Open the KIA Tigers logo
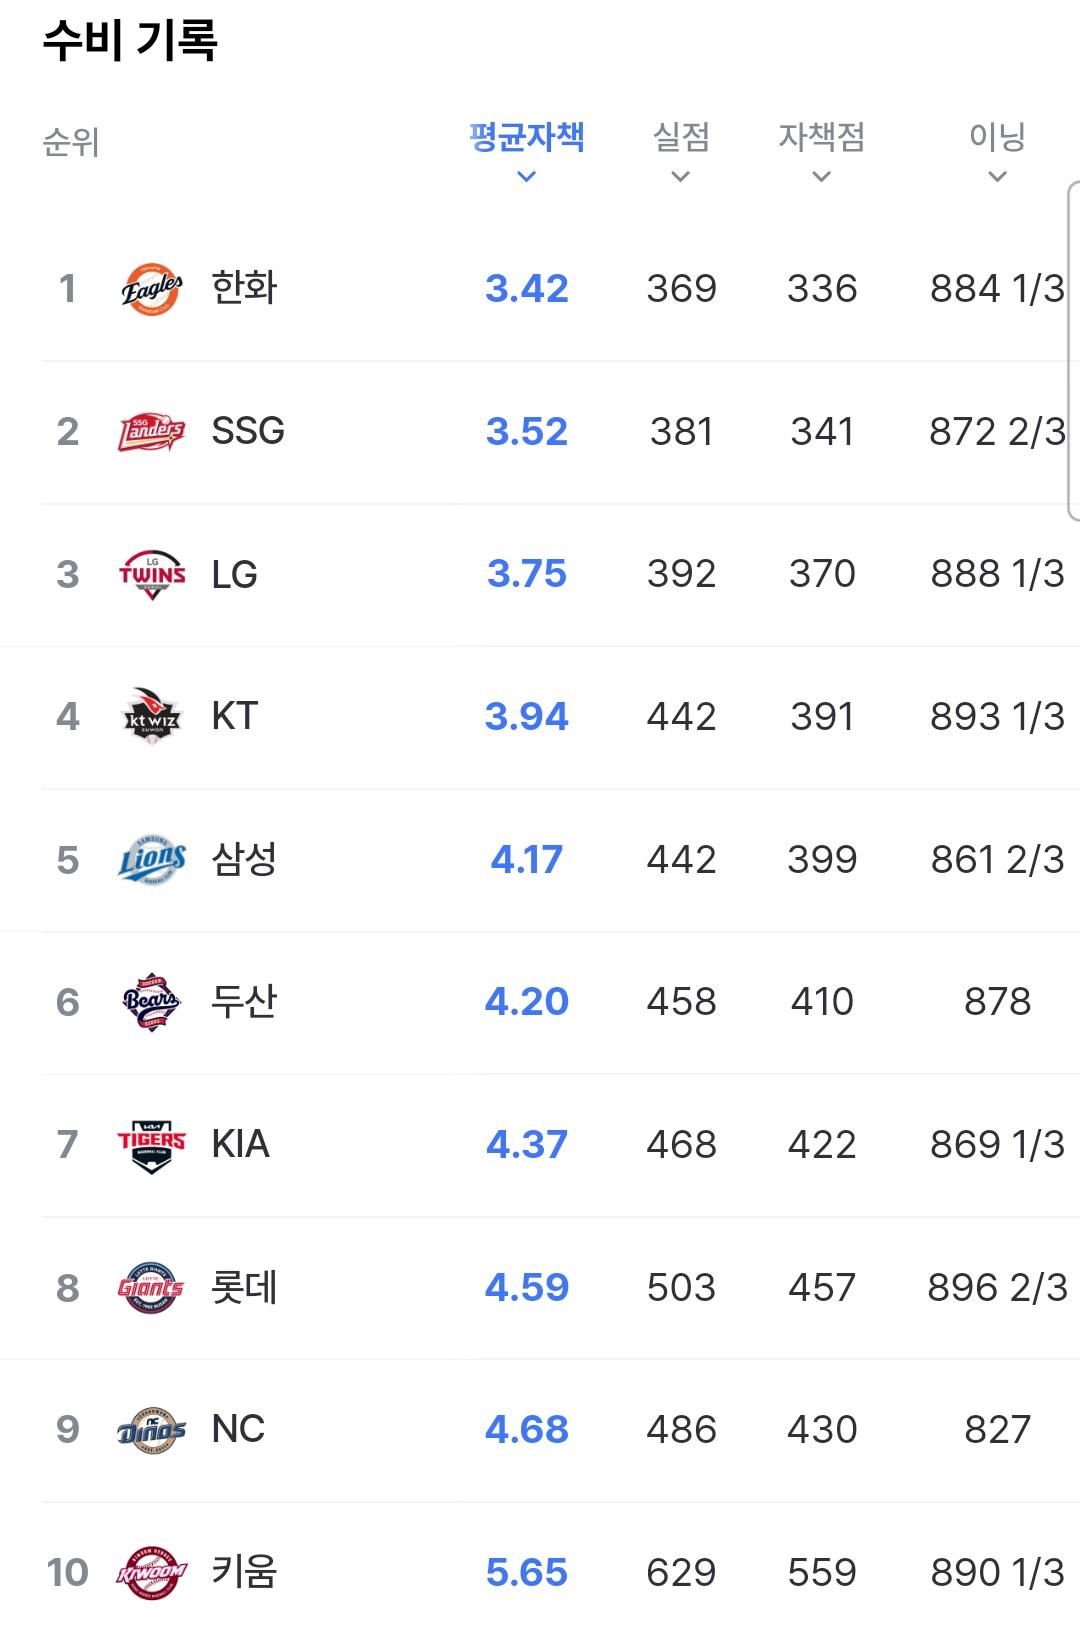Screen dimensions: 1080x1634 pyautogui.click(x=152, y=1145)
